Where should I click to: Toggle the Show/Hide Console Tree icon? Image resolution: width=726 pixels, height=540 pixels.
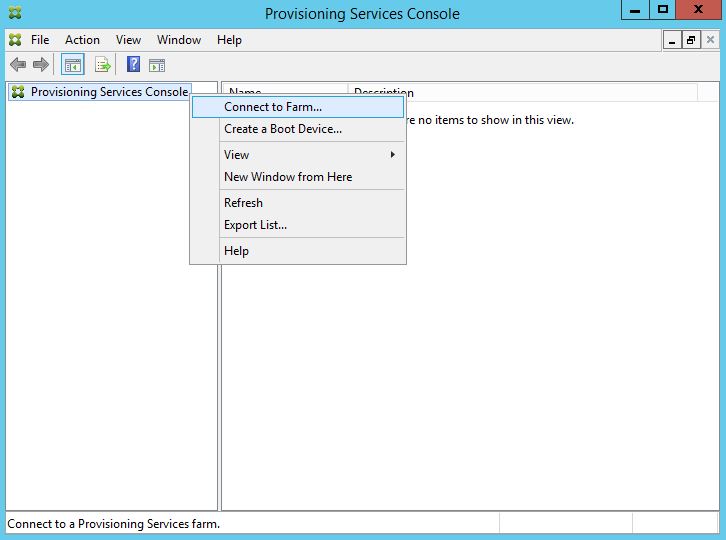(x=73, y=65)
